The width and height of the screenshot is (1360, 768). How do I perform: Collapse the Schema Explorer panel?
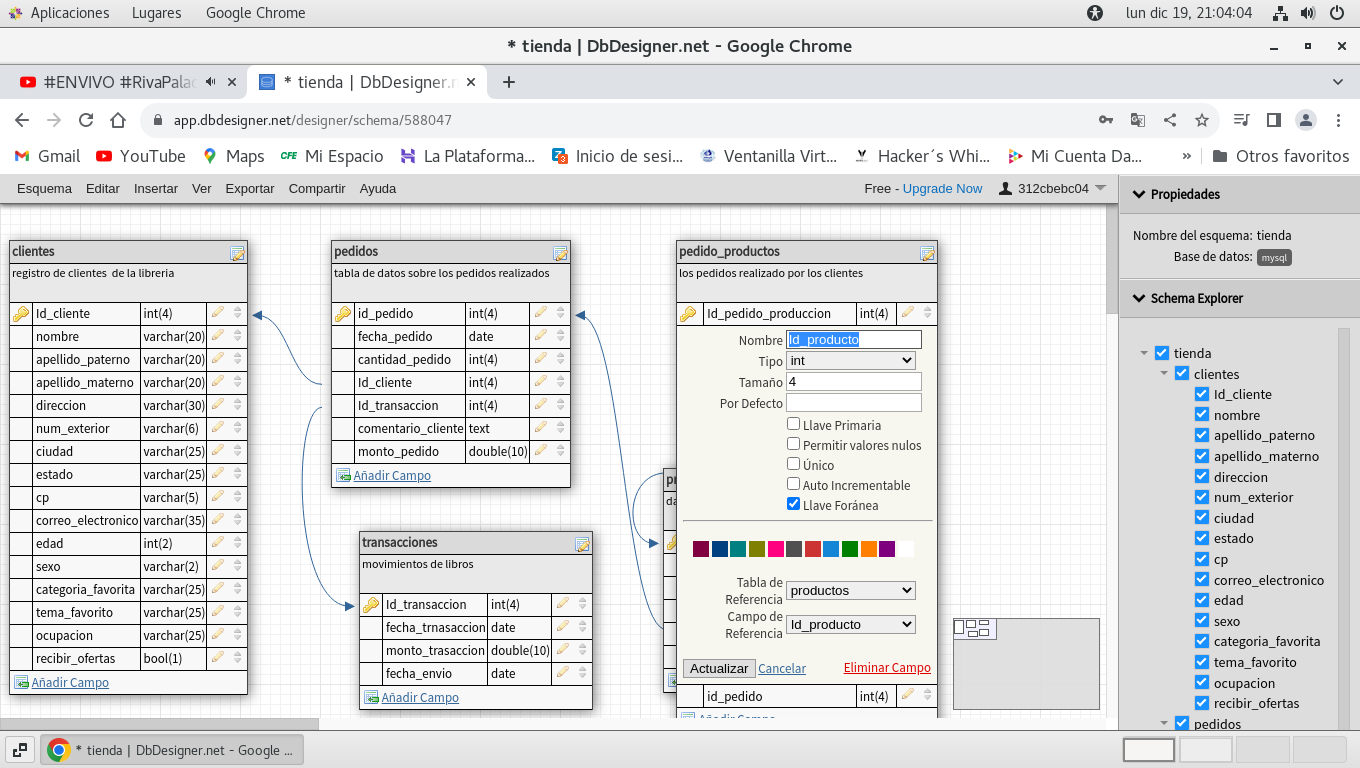click(1137, 298)
